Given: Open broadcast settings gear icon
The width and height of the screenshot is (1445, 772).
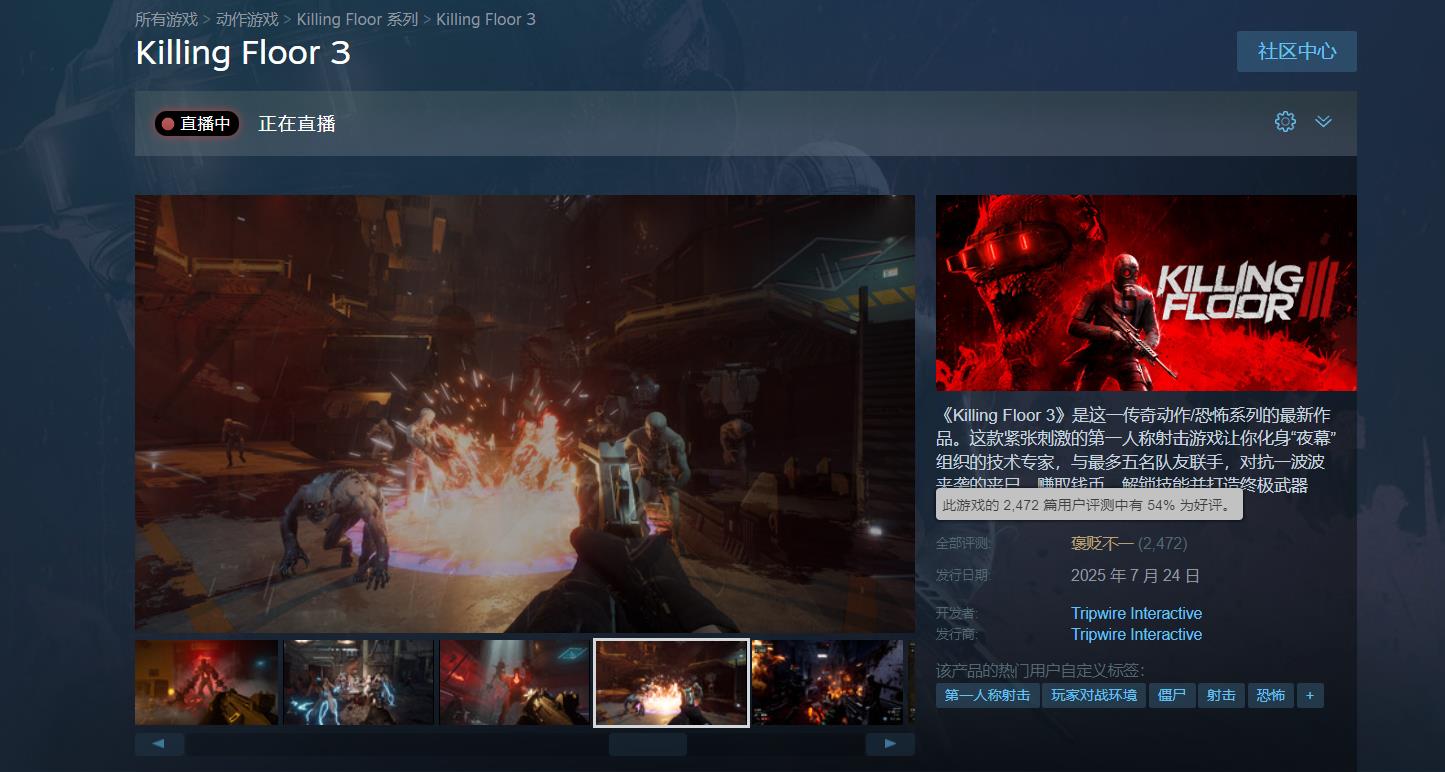Looking at the screenshot, I should pyautogui.click(x=1285, y=122).
